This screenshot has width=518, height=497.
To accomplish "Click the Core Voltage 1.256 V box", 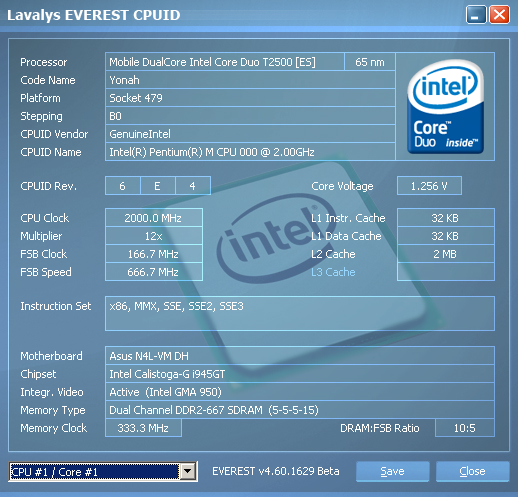I will 429,186.
